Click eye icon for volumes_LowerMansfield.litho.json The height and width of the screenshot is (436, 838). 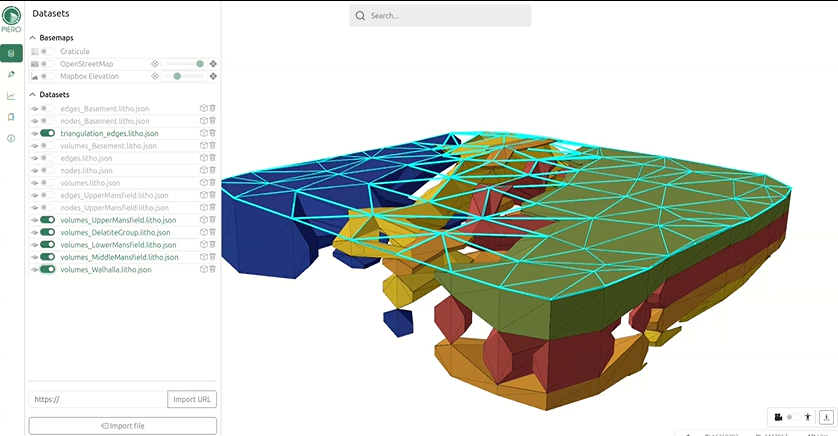click(x=35, y=245)
